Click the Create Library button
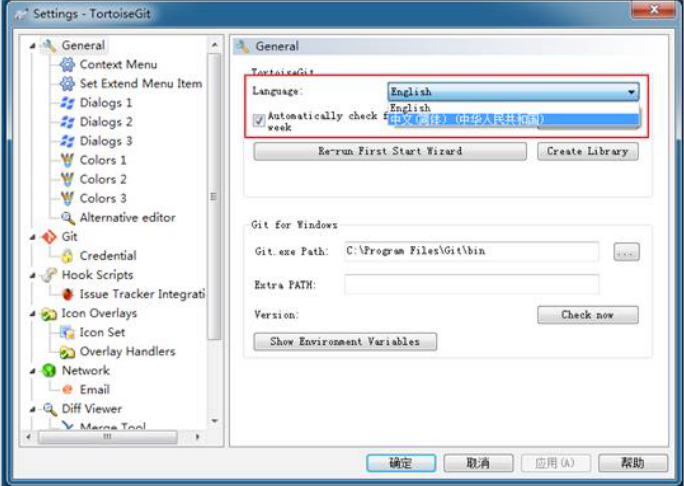 [x=588, y=151]
